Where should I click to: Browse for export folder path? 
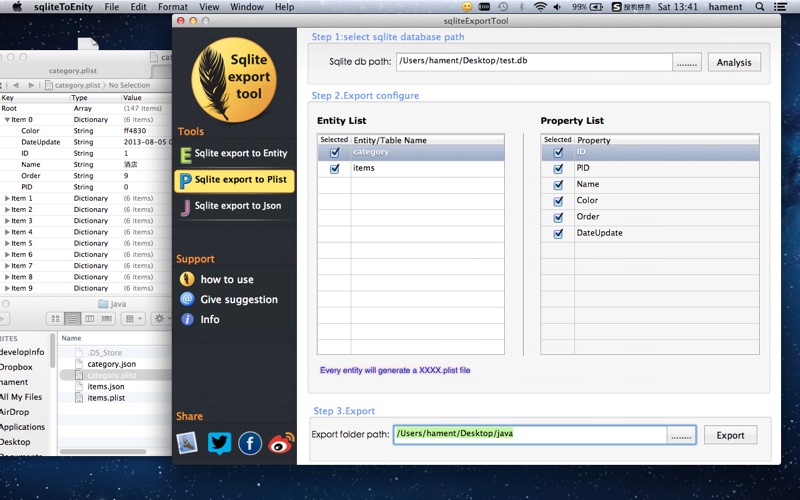tap(681, 435)
